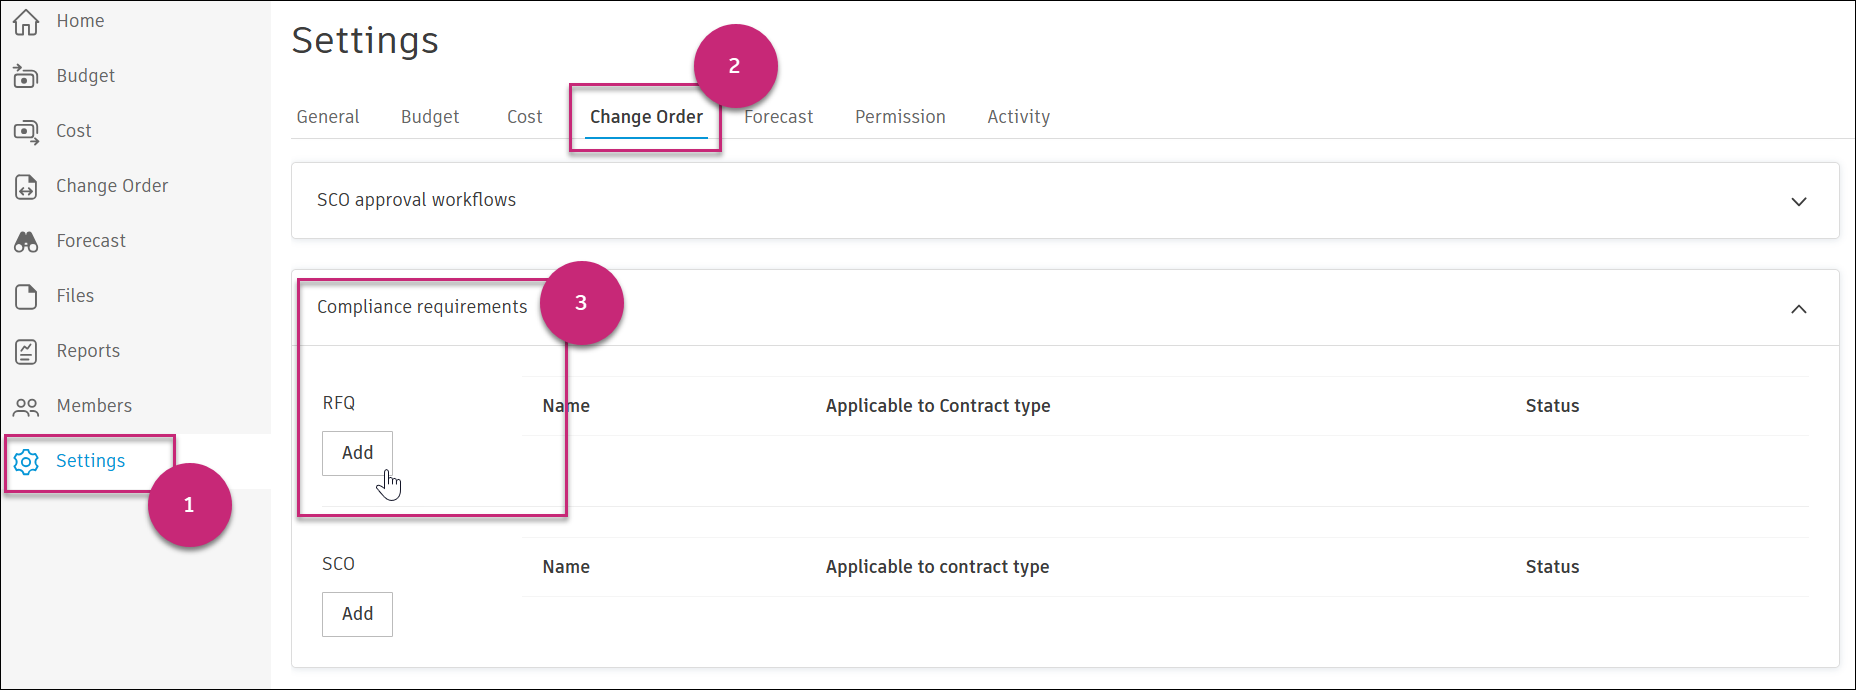Collapse the Compliance requirements section
The image size is (1856, 690).
point(1798,309)
